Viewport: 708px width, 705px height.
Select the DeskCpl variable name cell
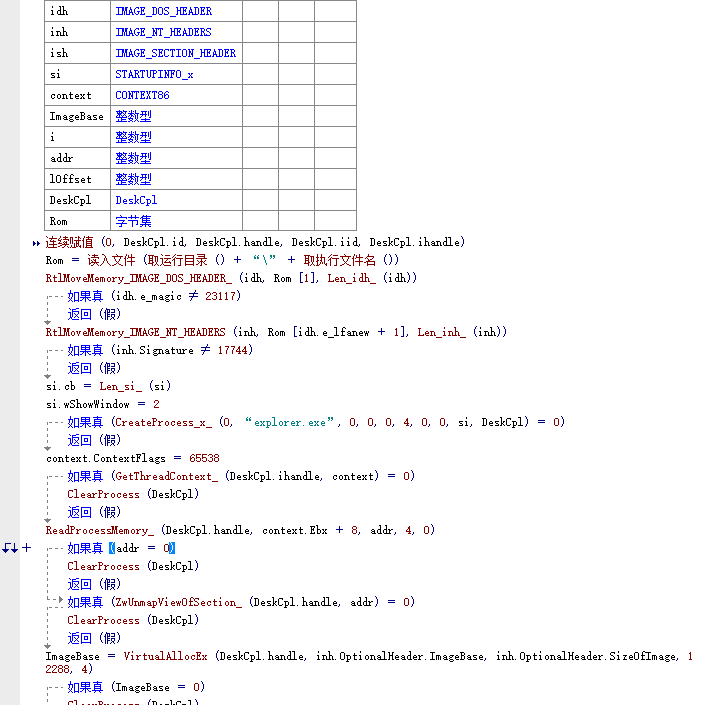77,200
